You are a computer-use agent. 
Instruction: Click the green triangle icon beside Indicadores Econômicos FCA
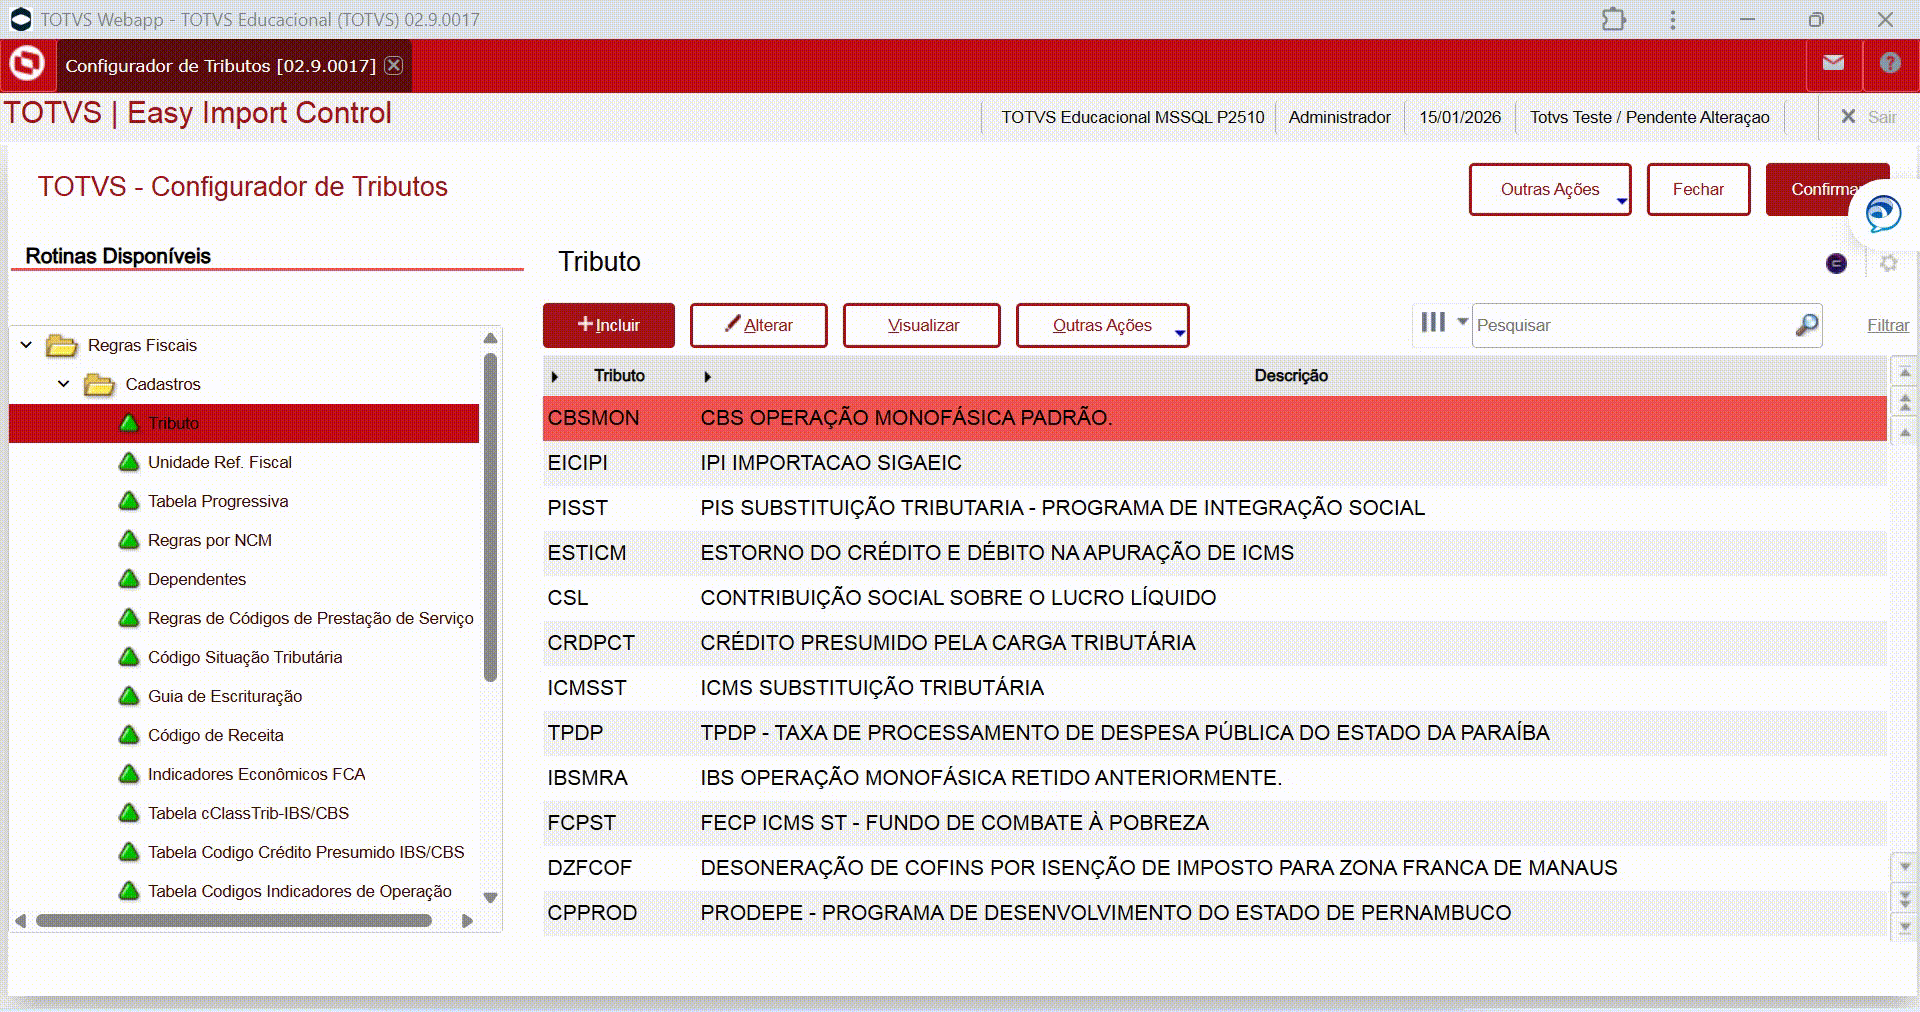129,774
